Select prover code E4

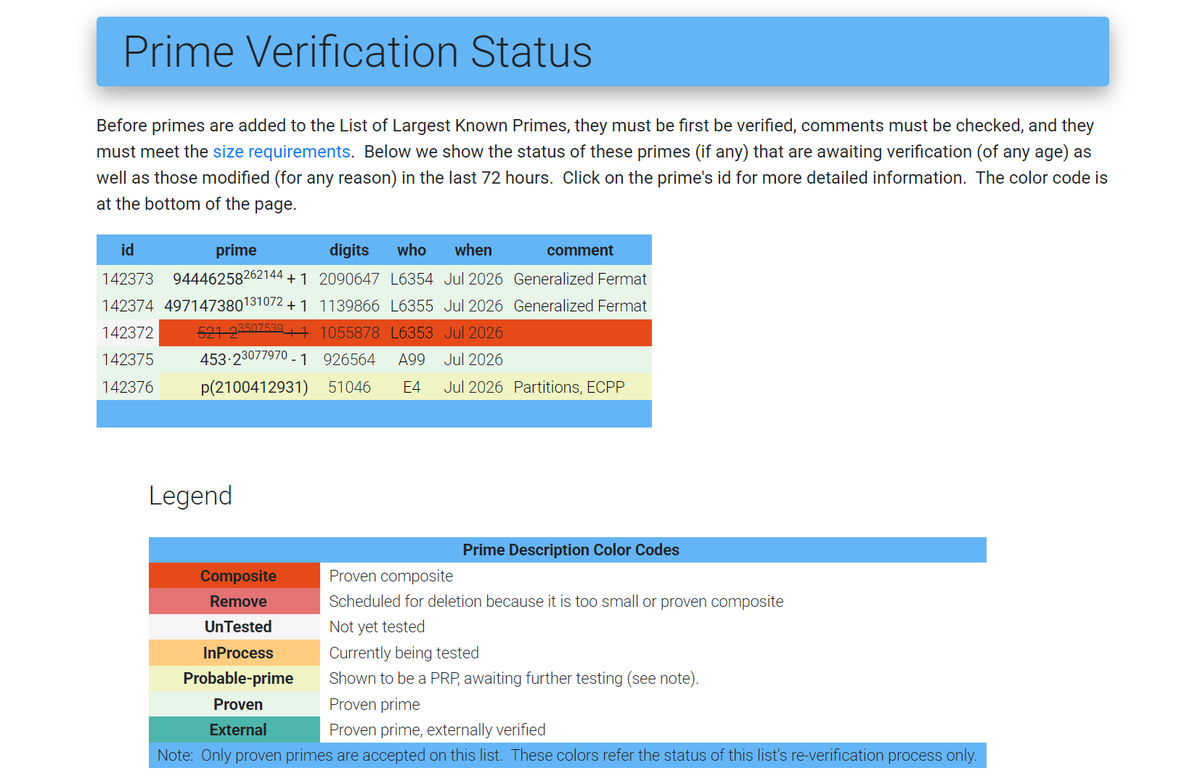(x=411, y=387)
